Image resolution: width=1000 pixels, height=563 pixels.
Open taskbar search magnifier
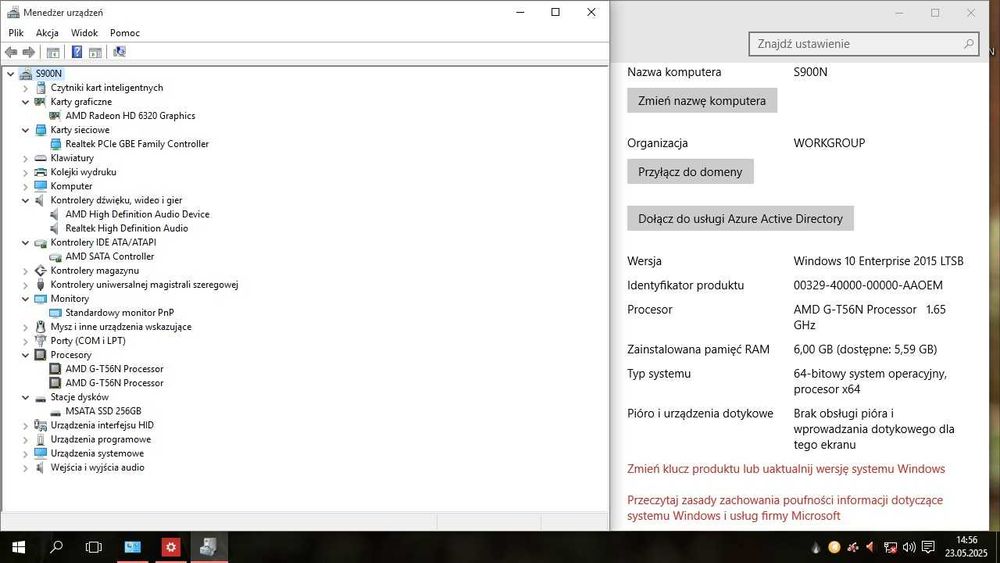[56, 547]
